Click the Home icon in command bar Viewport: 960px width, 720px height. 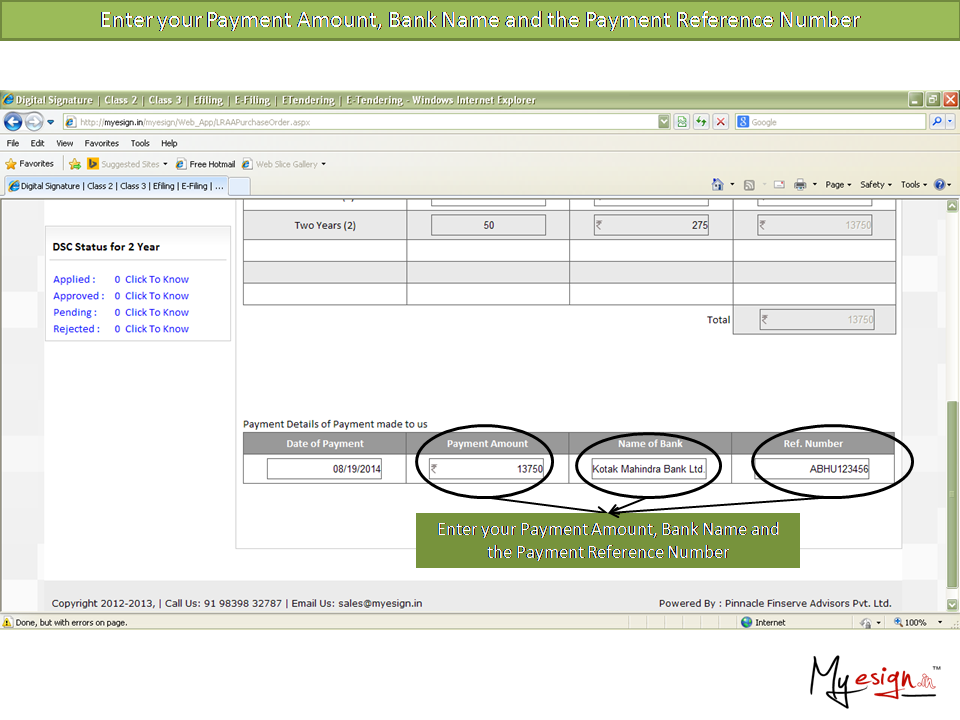click(x=717, y=185)
